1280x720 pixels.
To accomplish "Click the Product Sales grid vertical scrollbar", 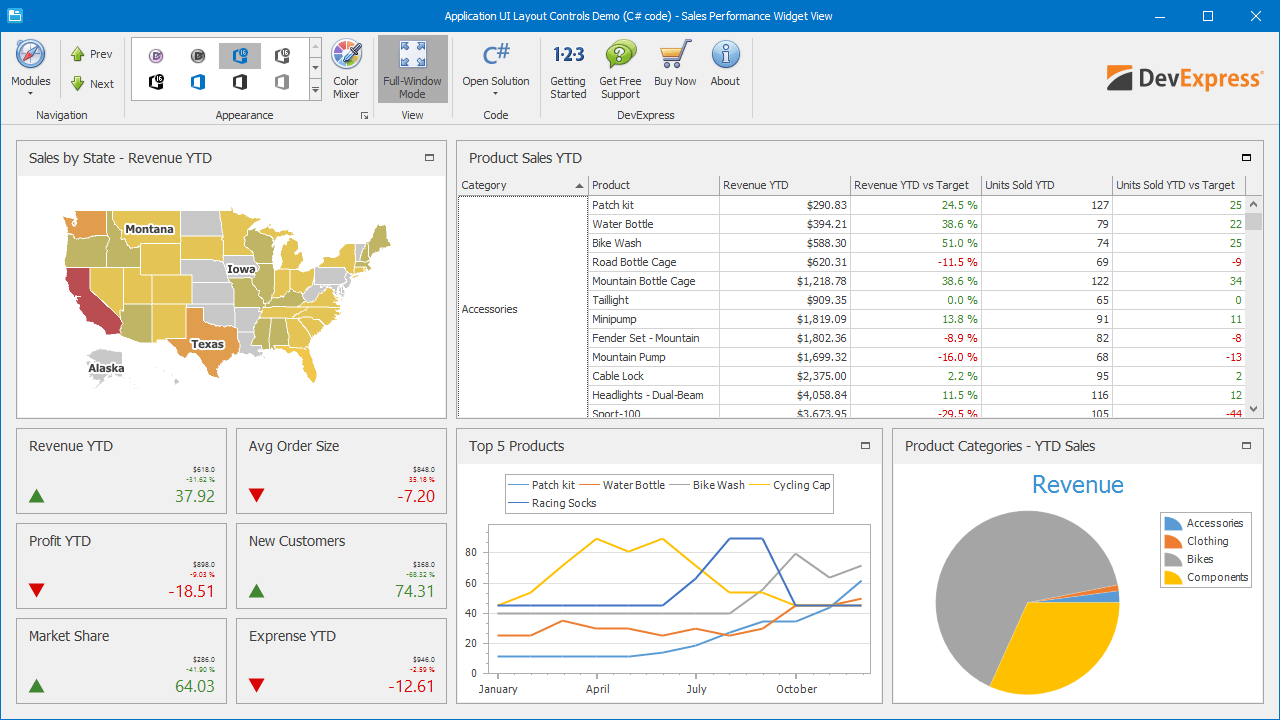I will 1253,300.
